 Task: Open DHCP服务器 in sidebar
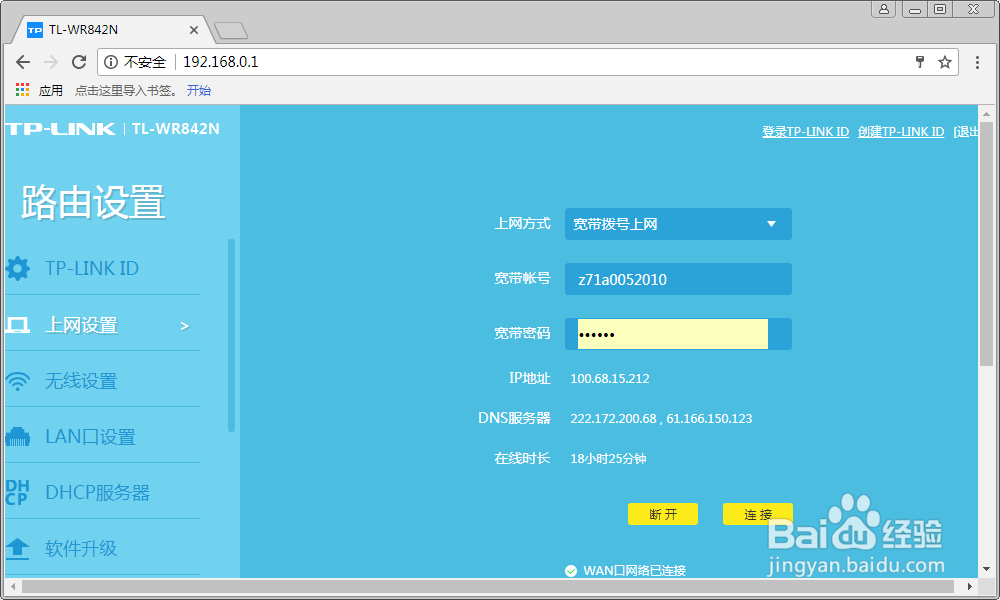(x=98, y=492)
